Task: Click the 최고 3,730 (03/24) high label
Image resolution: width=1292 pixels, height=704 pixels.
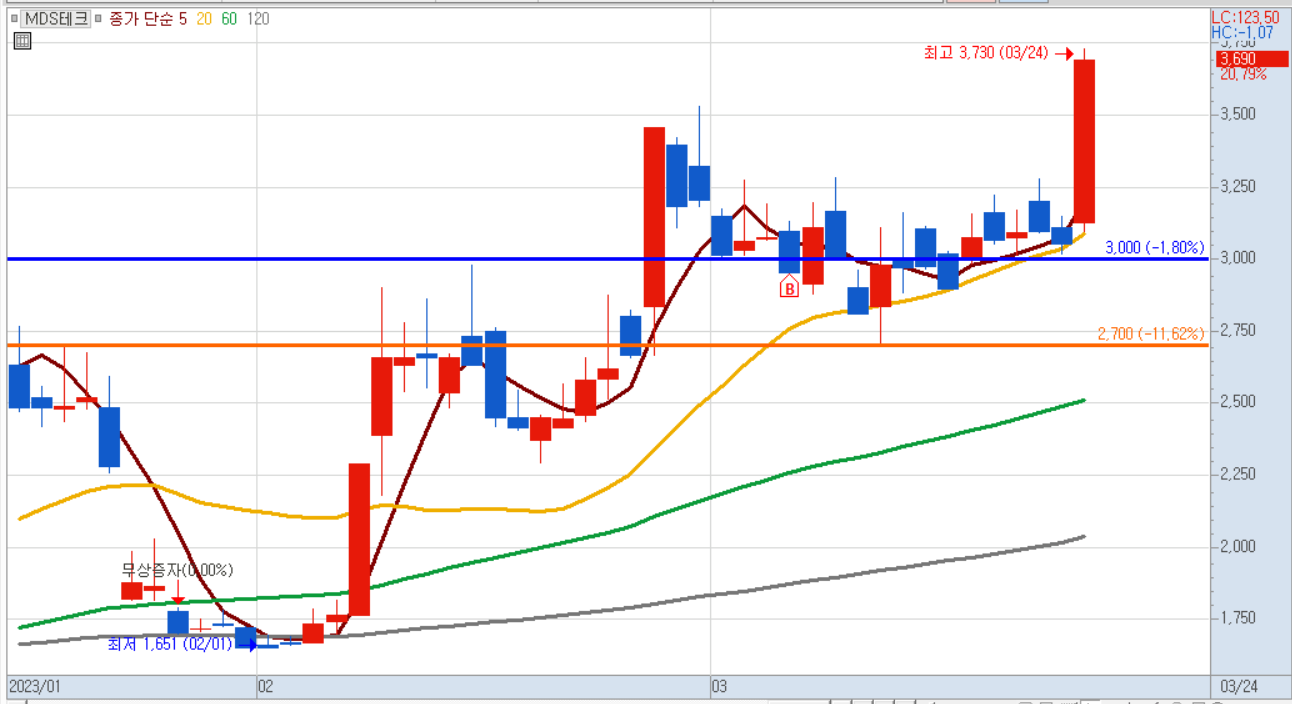Action: tap(986, 53)
